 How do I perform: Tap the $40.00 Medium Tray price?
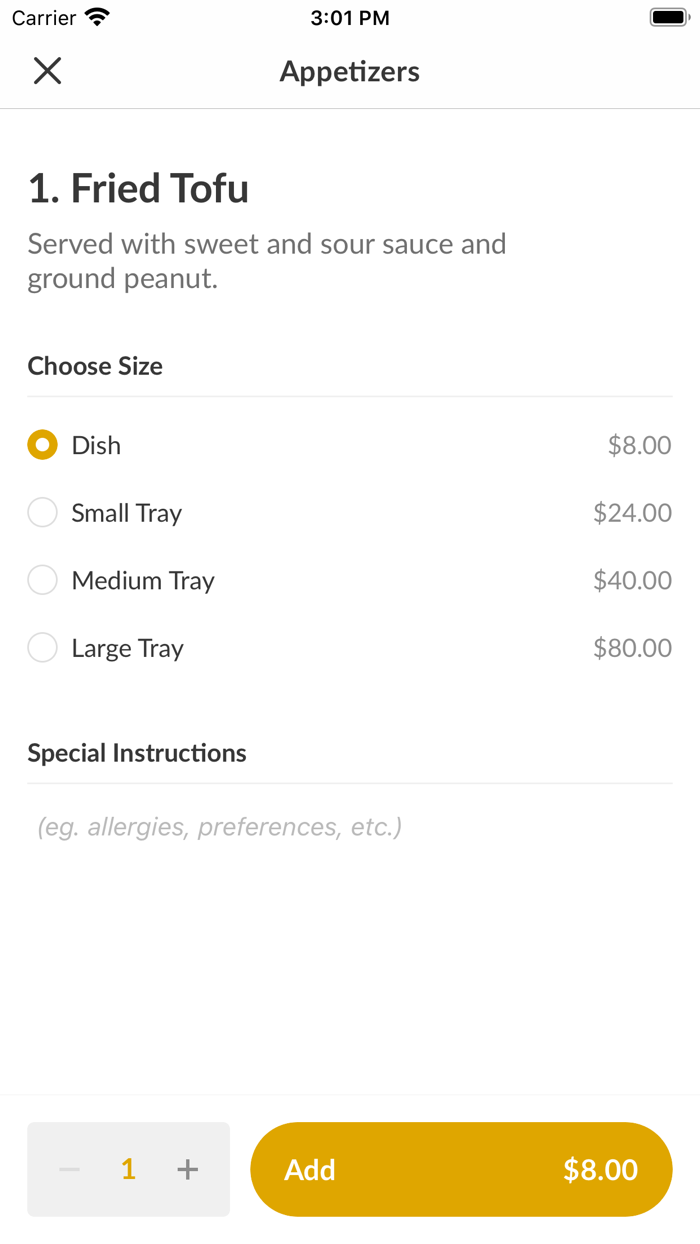click(632, 580)
